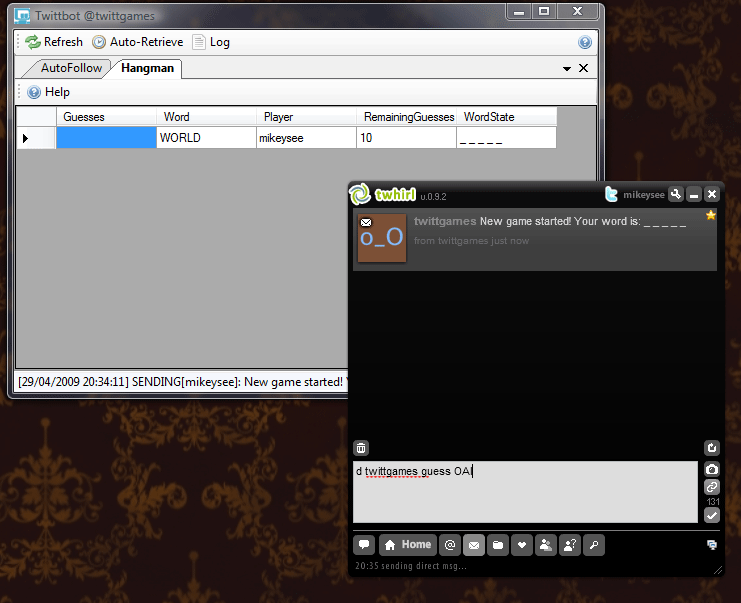
Task: Click the link shortener icon
Action: [711, 486]
